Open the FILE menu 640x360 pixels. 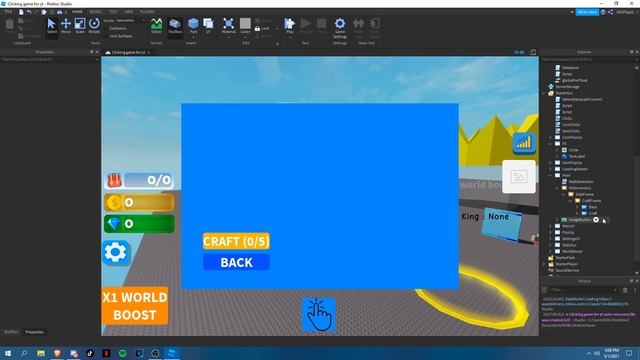tap(8, 12)
